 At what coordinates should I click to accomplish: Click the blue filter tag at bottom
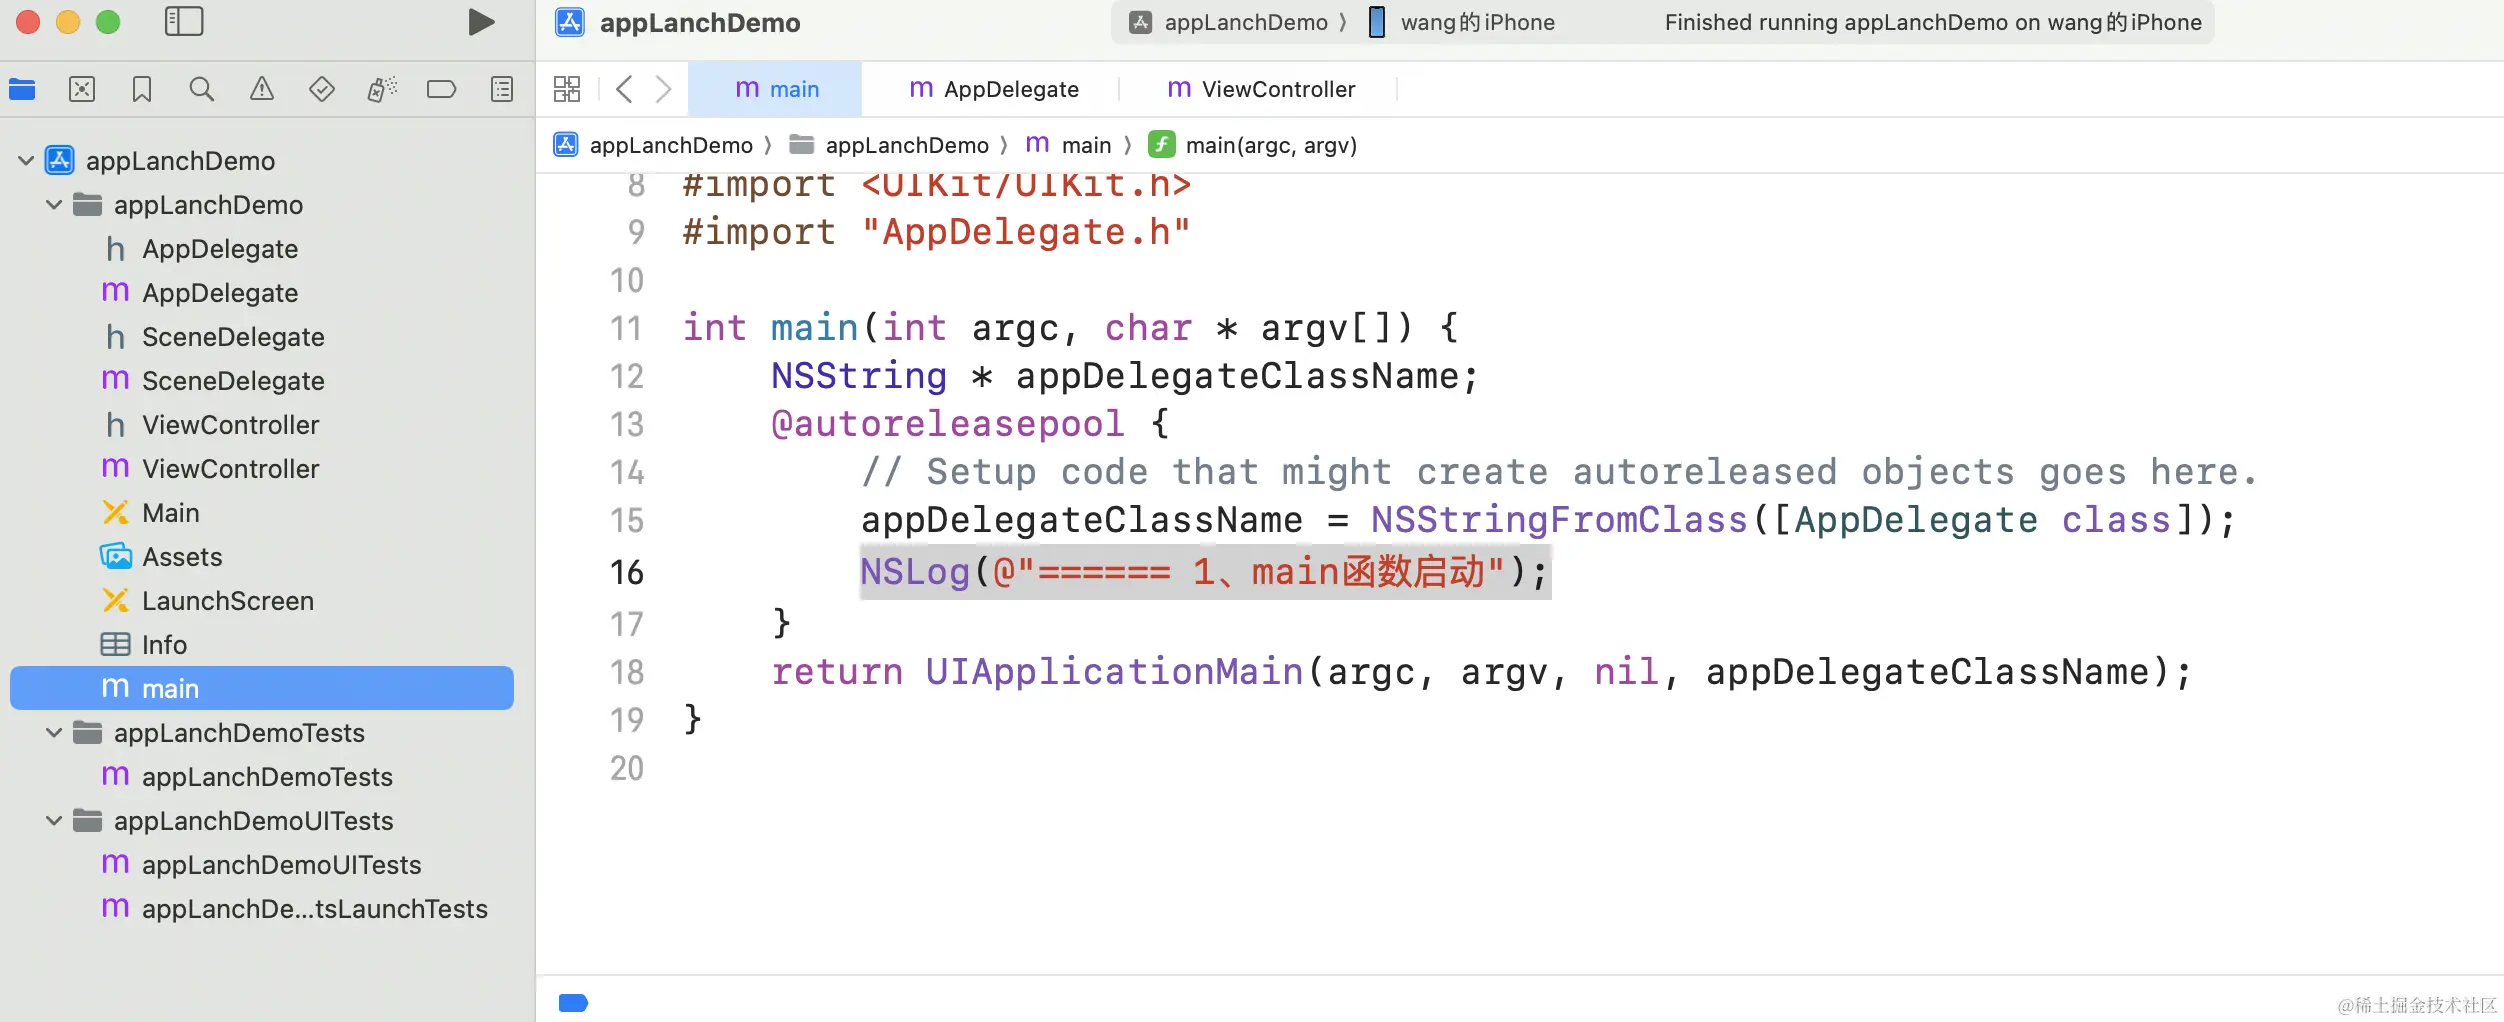573,1003
